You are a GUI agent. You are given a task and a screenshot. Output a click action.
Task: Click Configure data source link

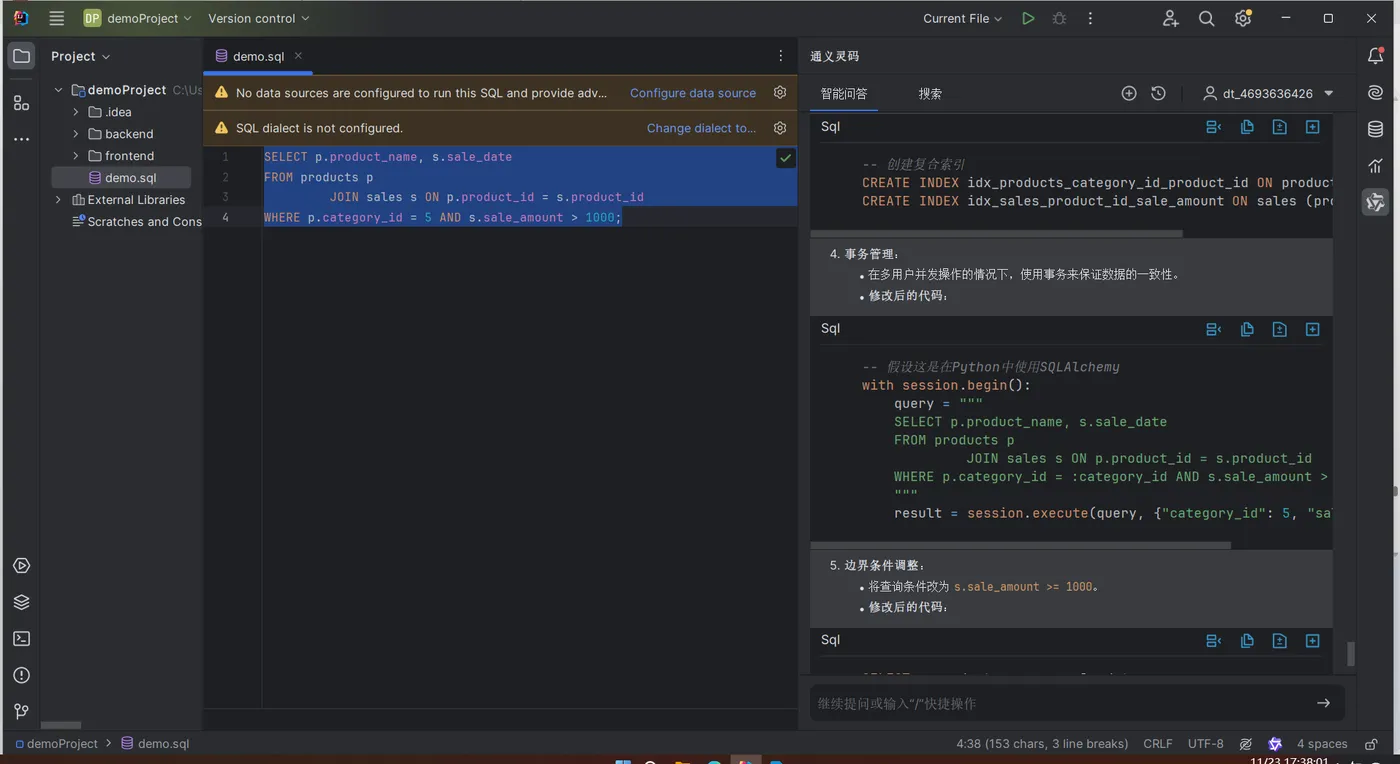693,92
